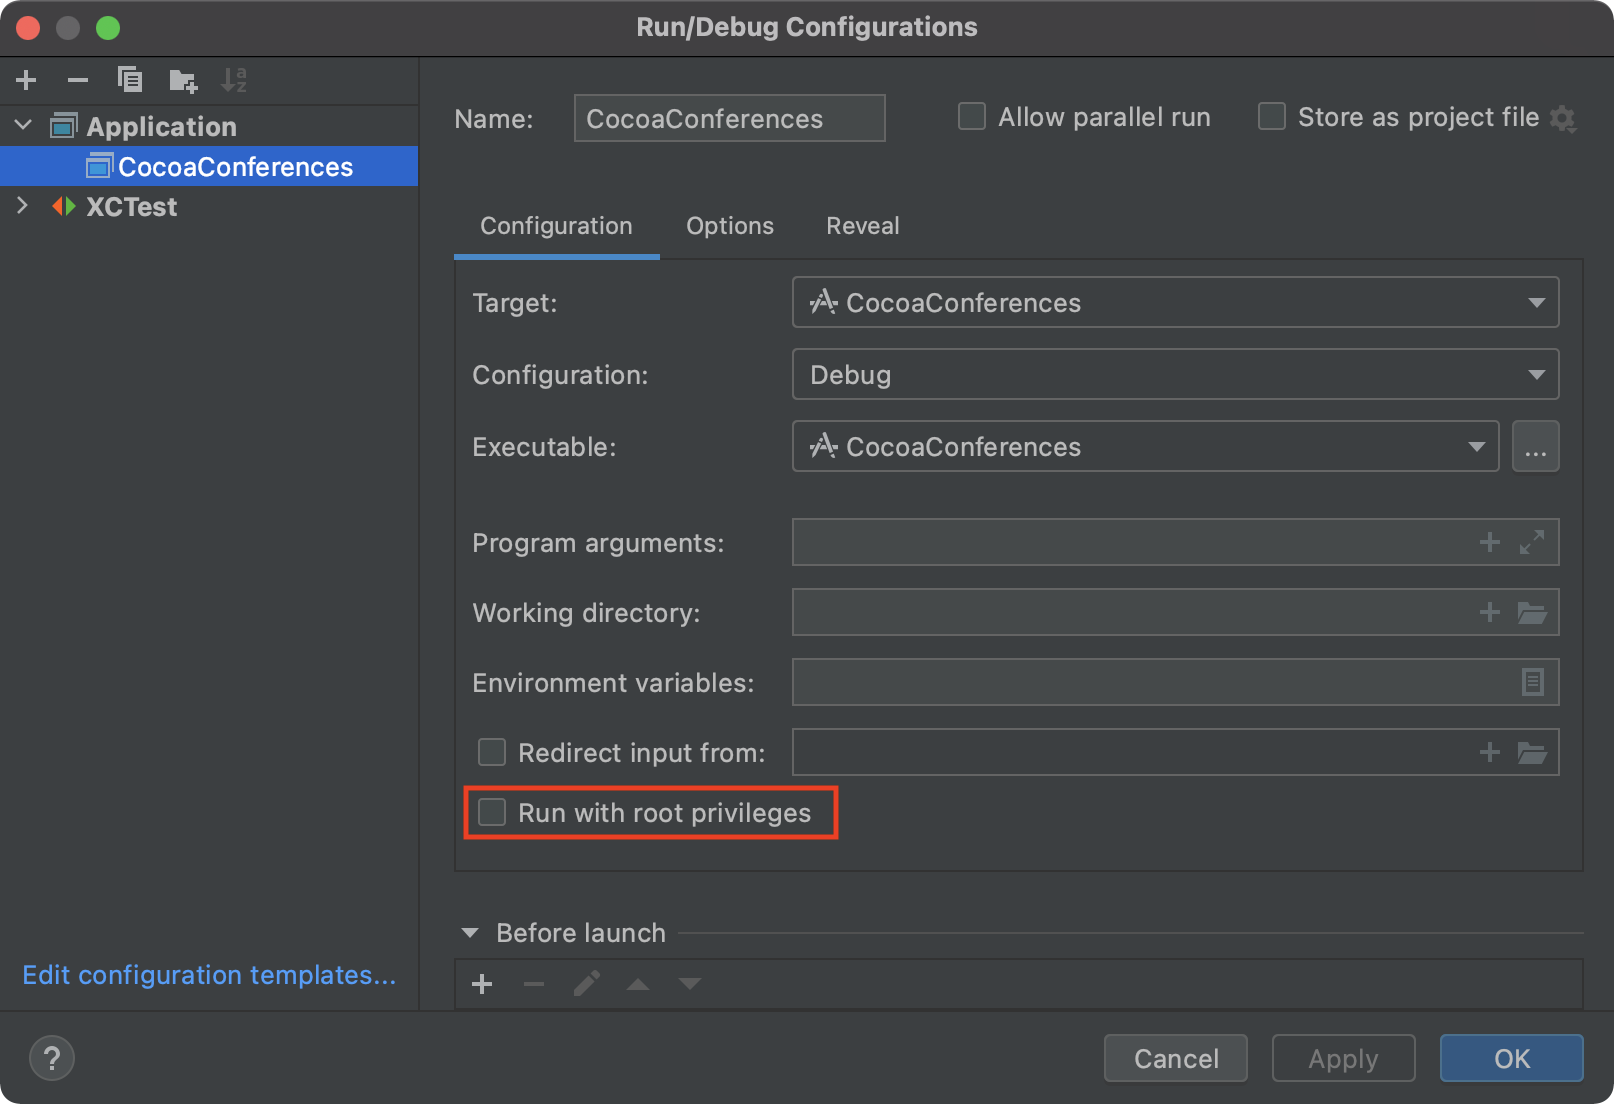Open Store as project file settings gear
1614x1104 pixels.
(x=1563, y=119)
